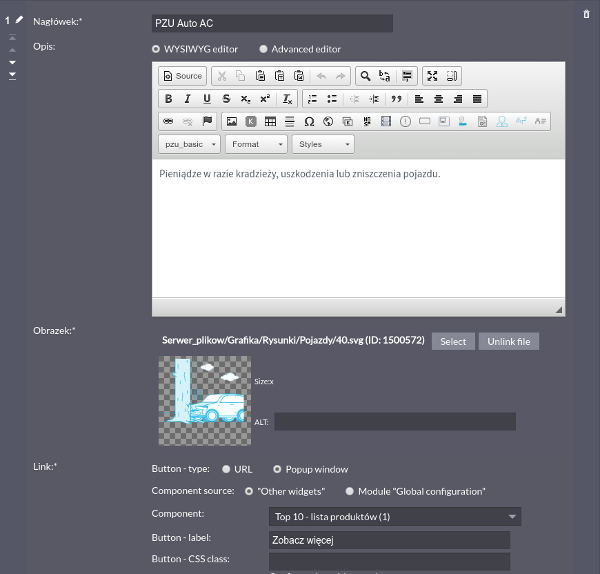
Task: Click the ALT text input field
Action: [395, 421]
